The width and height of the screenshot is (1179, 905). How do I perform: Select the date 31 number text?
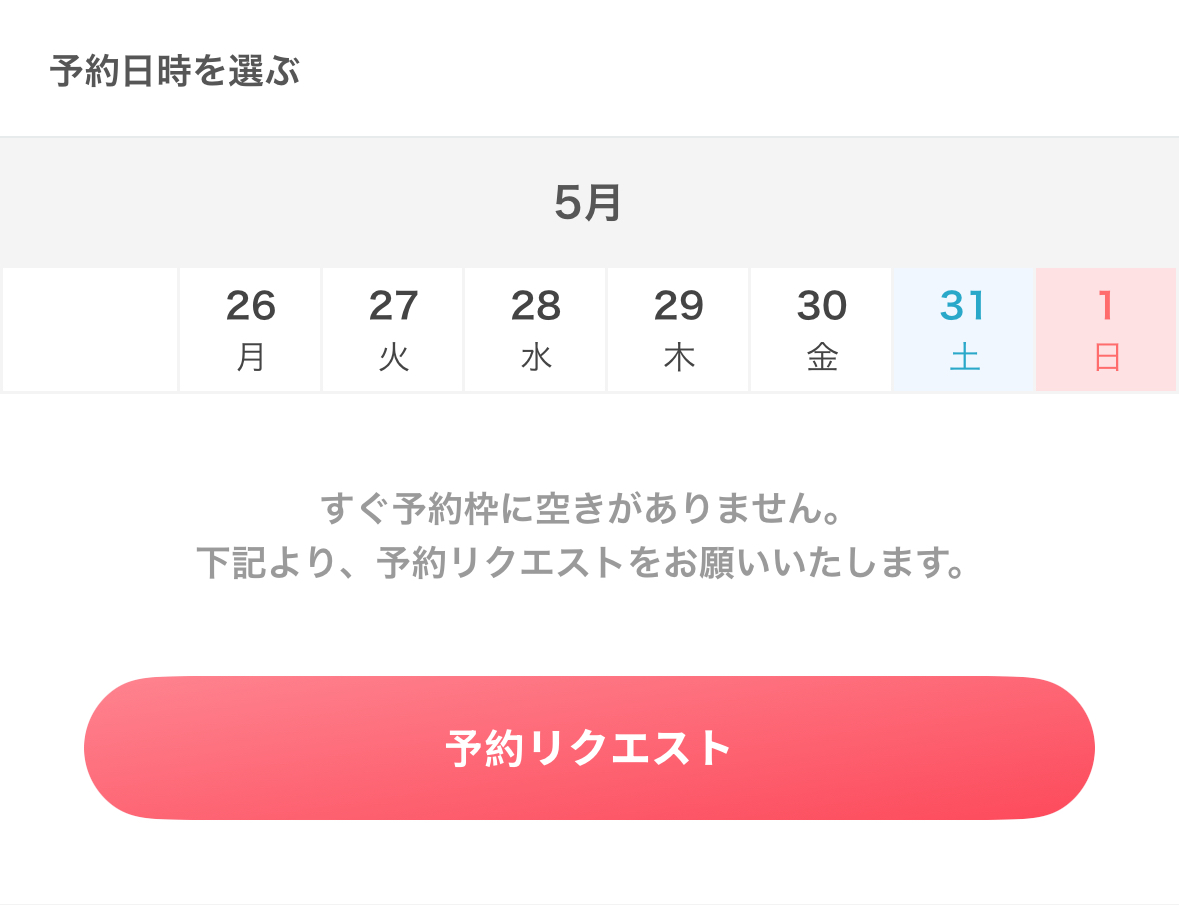coord(963,306)
